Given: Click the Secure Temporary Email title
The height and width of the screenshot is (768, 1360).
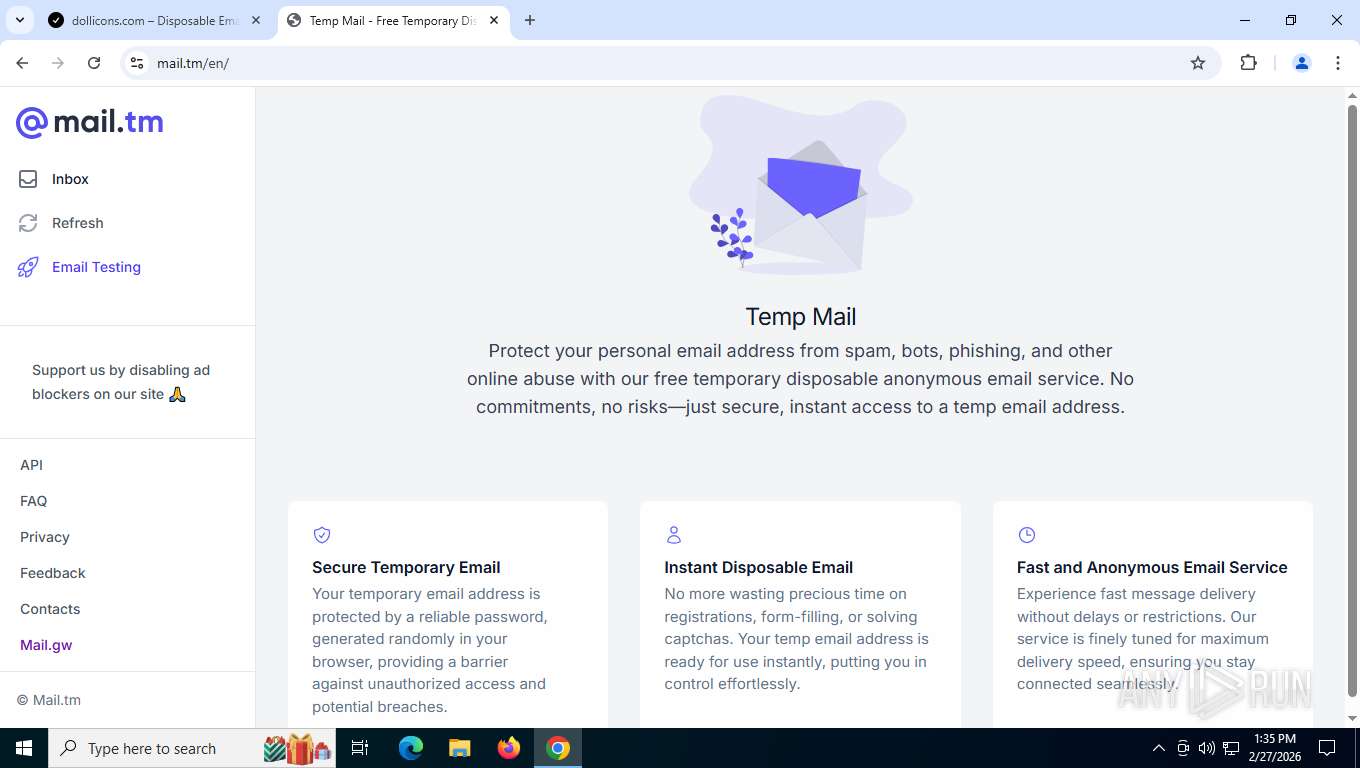Looking at the screenshot, I should [406, 567].
